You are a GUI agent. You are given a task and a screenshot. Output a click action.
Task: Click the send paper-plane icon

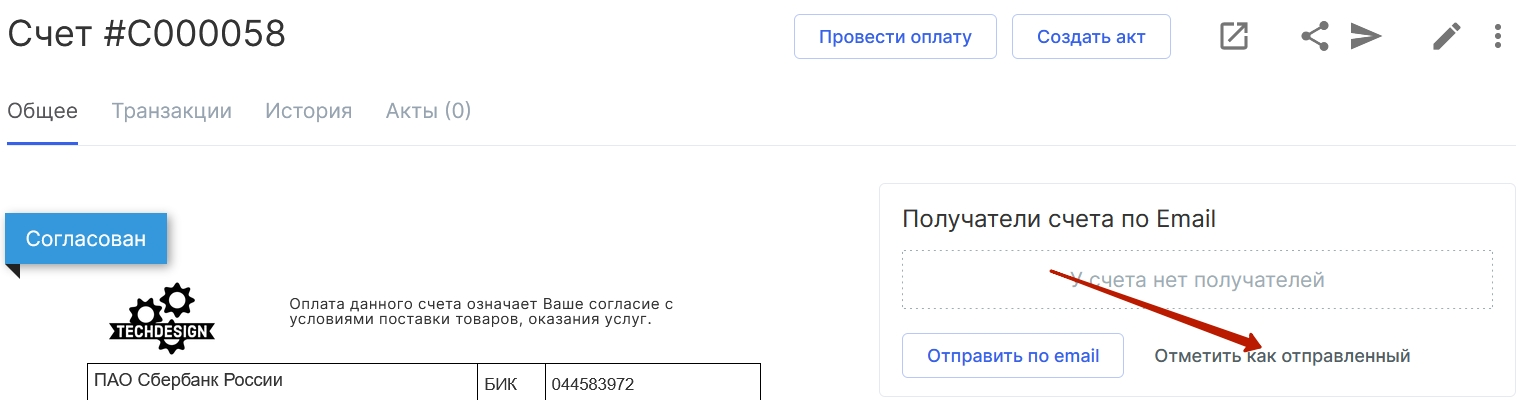pyautogui.click(x=1366, y=37)
